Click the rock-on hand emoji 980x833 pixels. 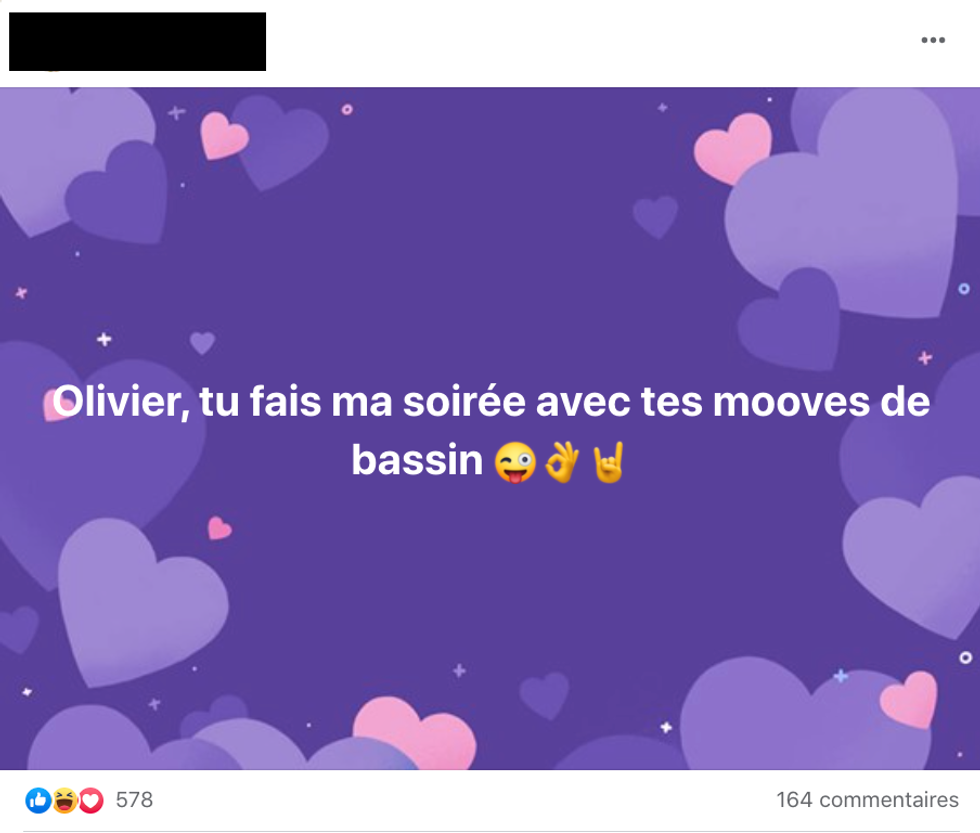point(609,462)
